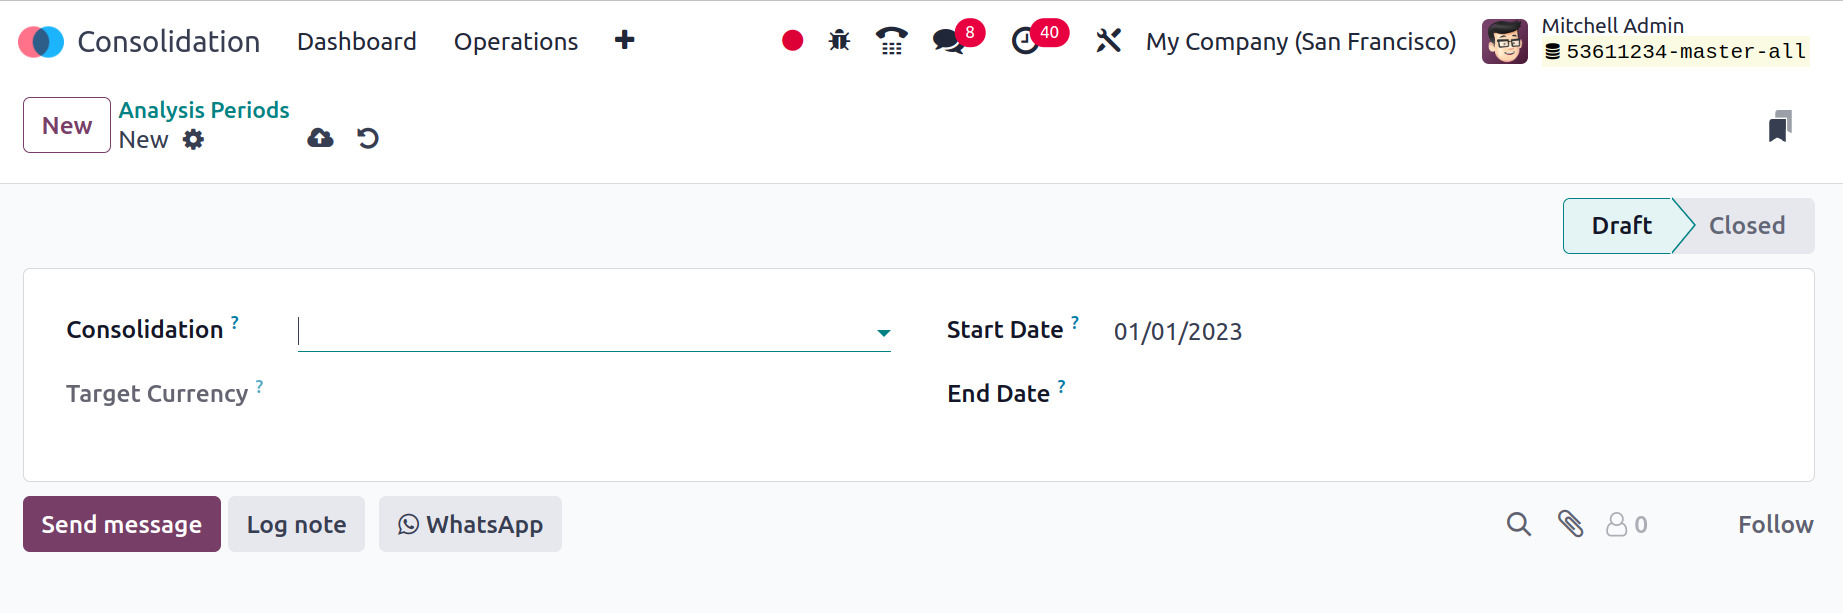Click the New record button

(67, 125)
